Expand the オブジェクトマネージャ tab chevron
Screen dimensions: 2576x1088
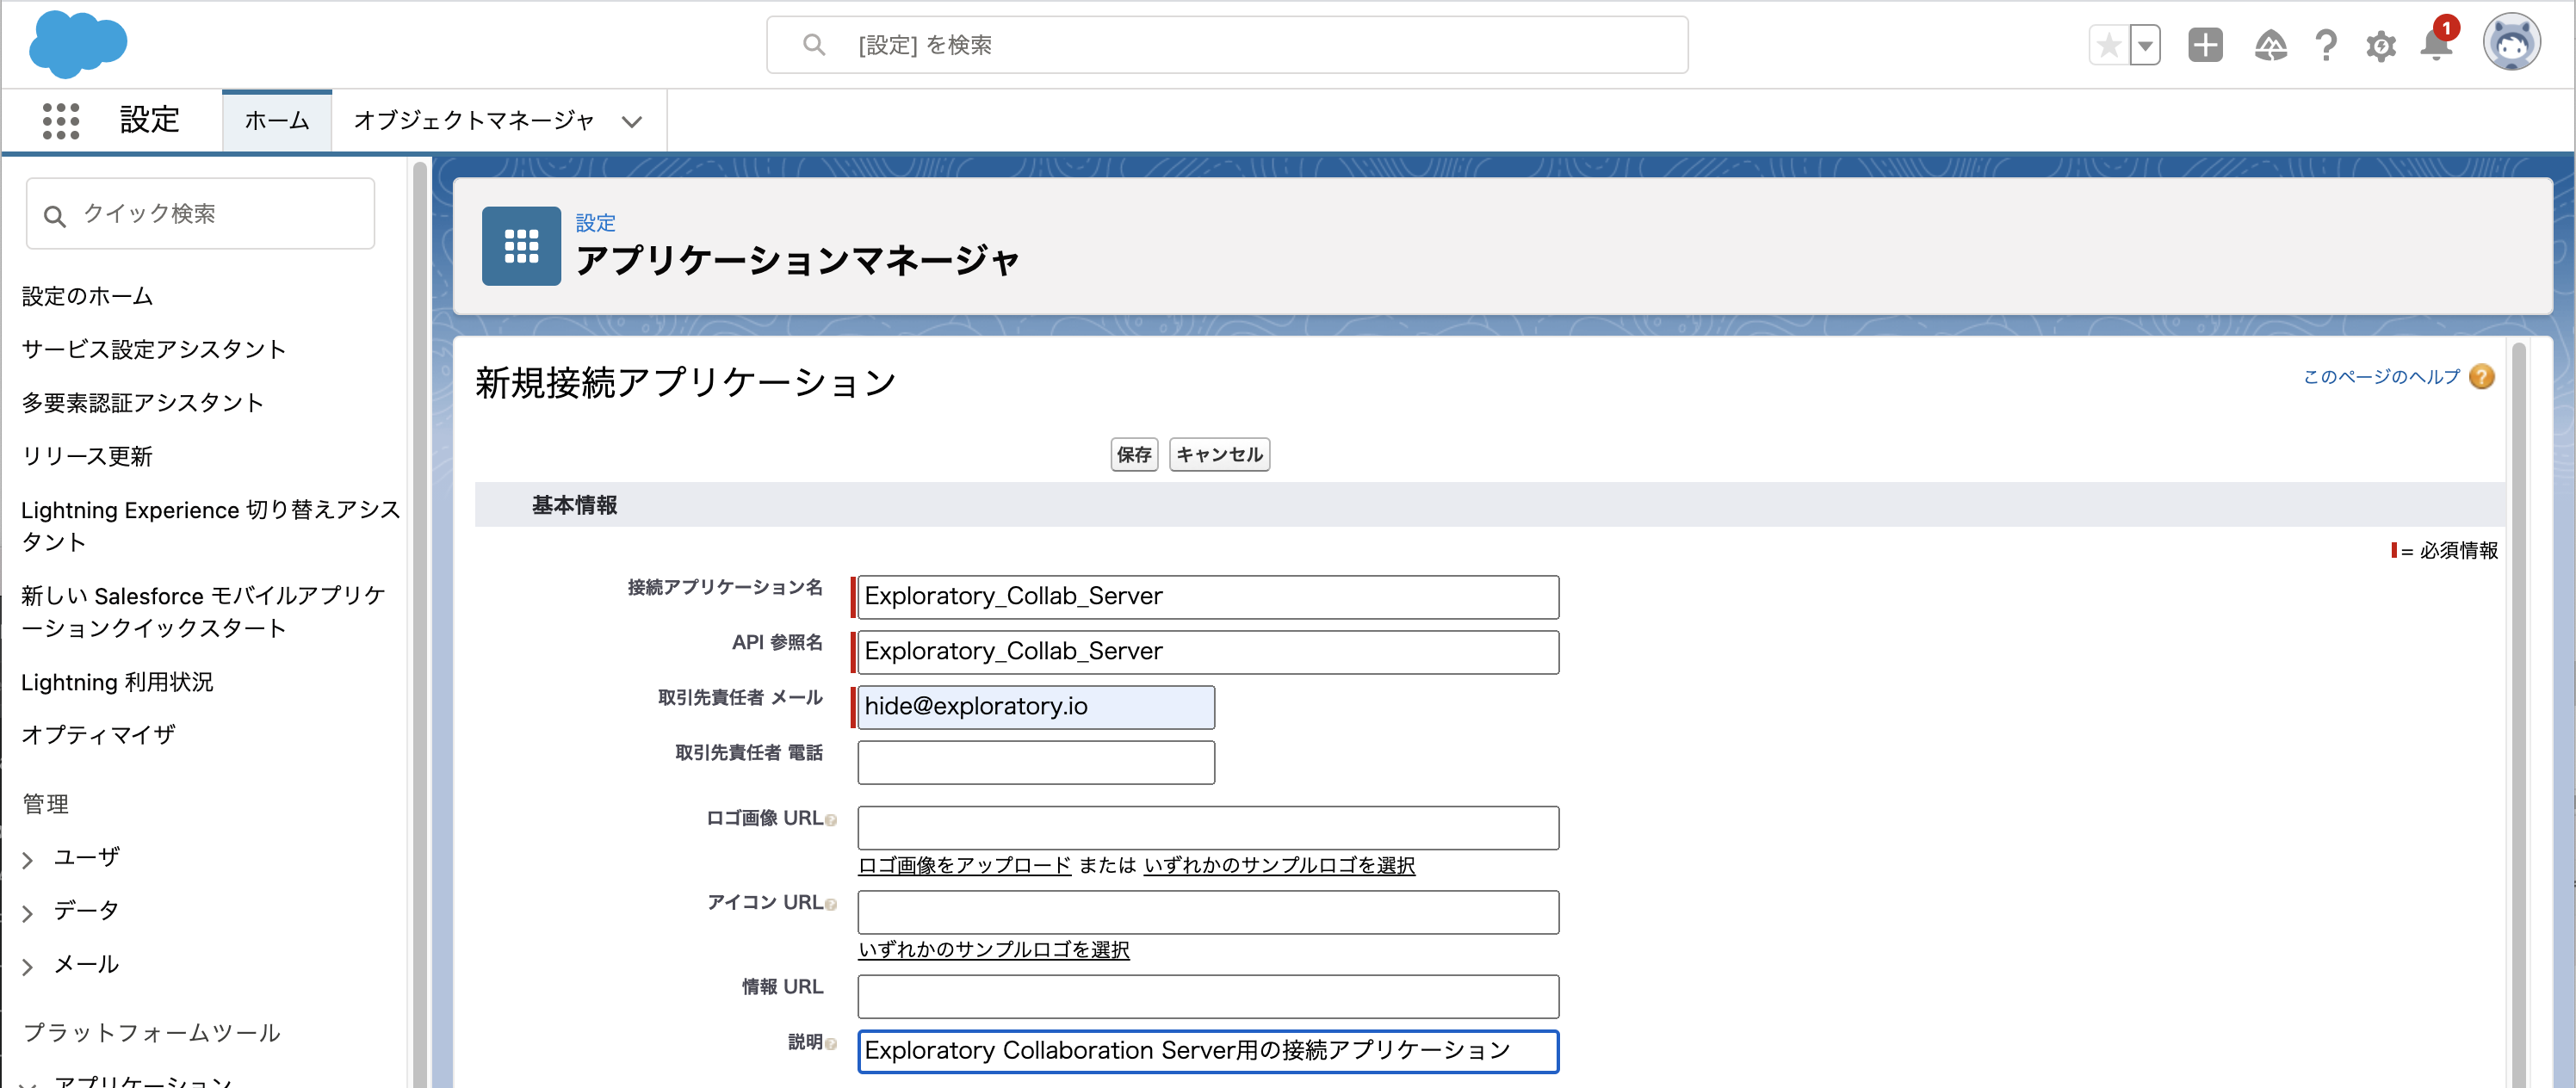tap(631, 122)
